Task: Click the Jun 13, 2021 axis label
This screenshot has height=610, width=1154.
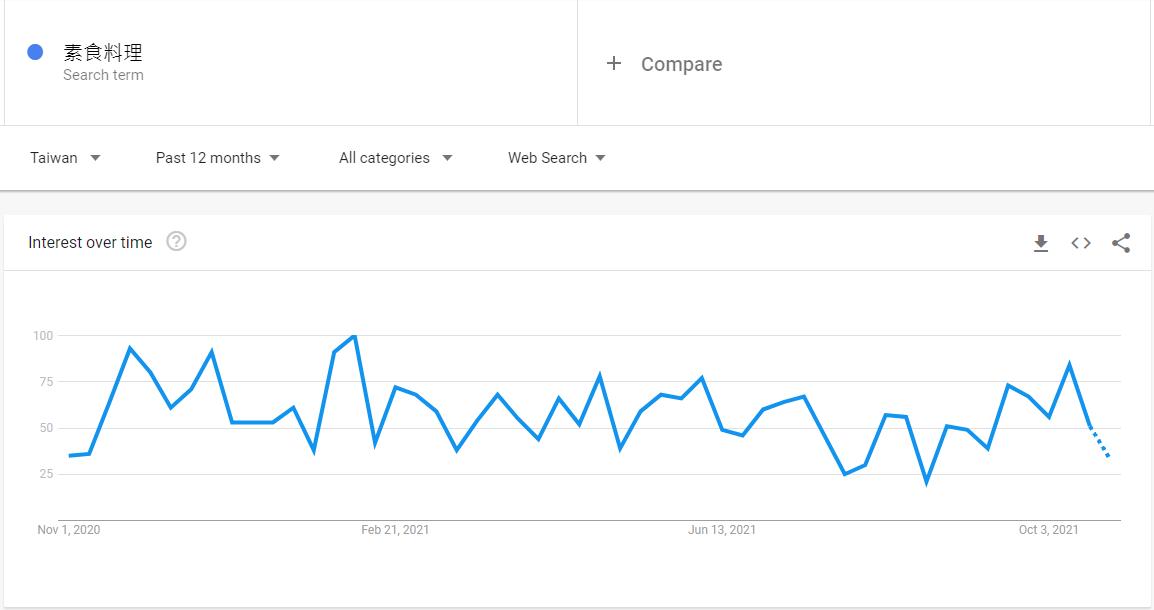Action: (x=722, y=530)
